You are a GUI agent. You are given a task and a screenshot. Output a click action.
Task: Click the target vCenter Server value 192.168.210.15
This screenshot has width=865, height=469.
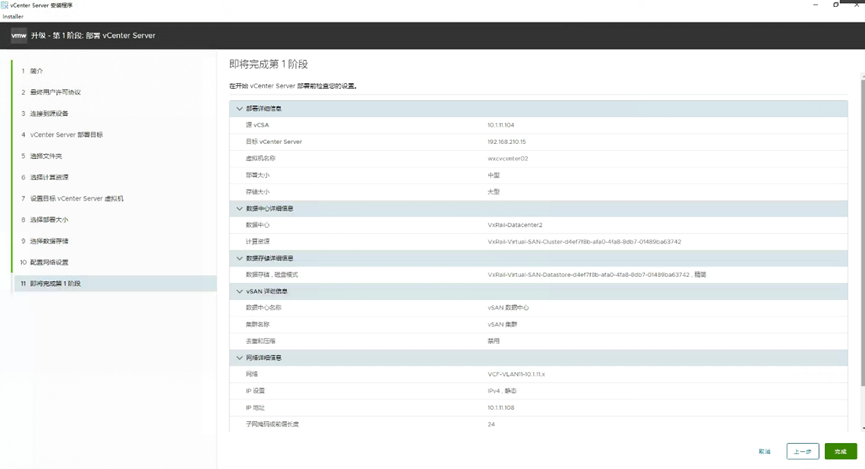pyautogui.click(x=506, y=142)
